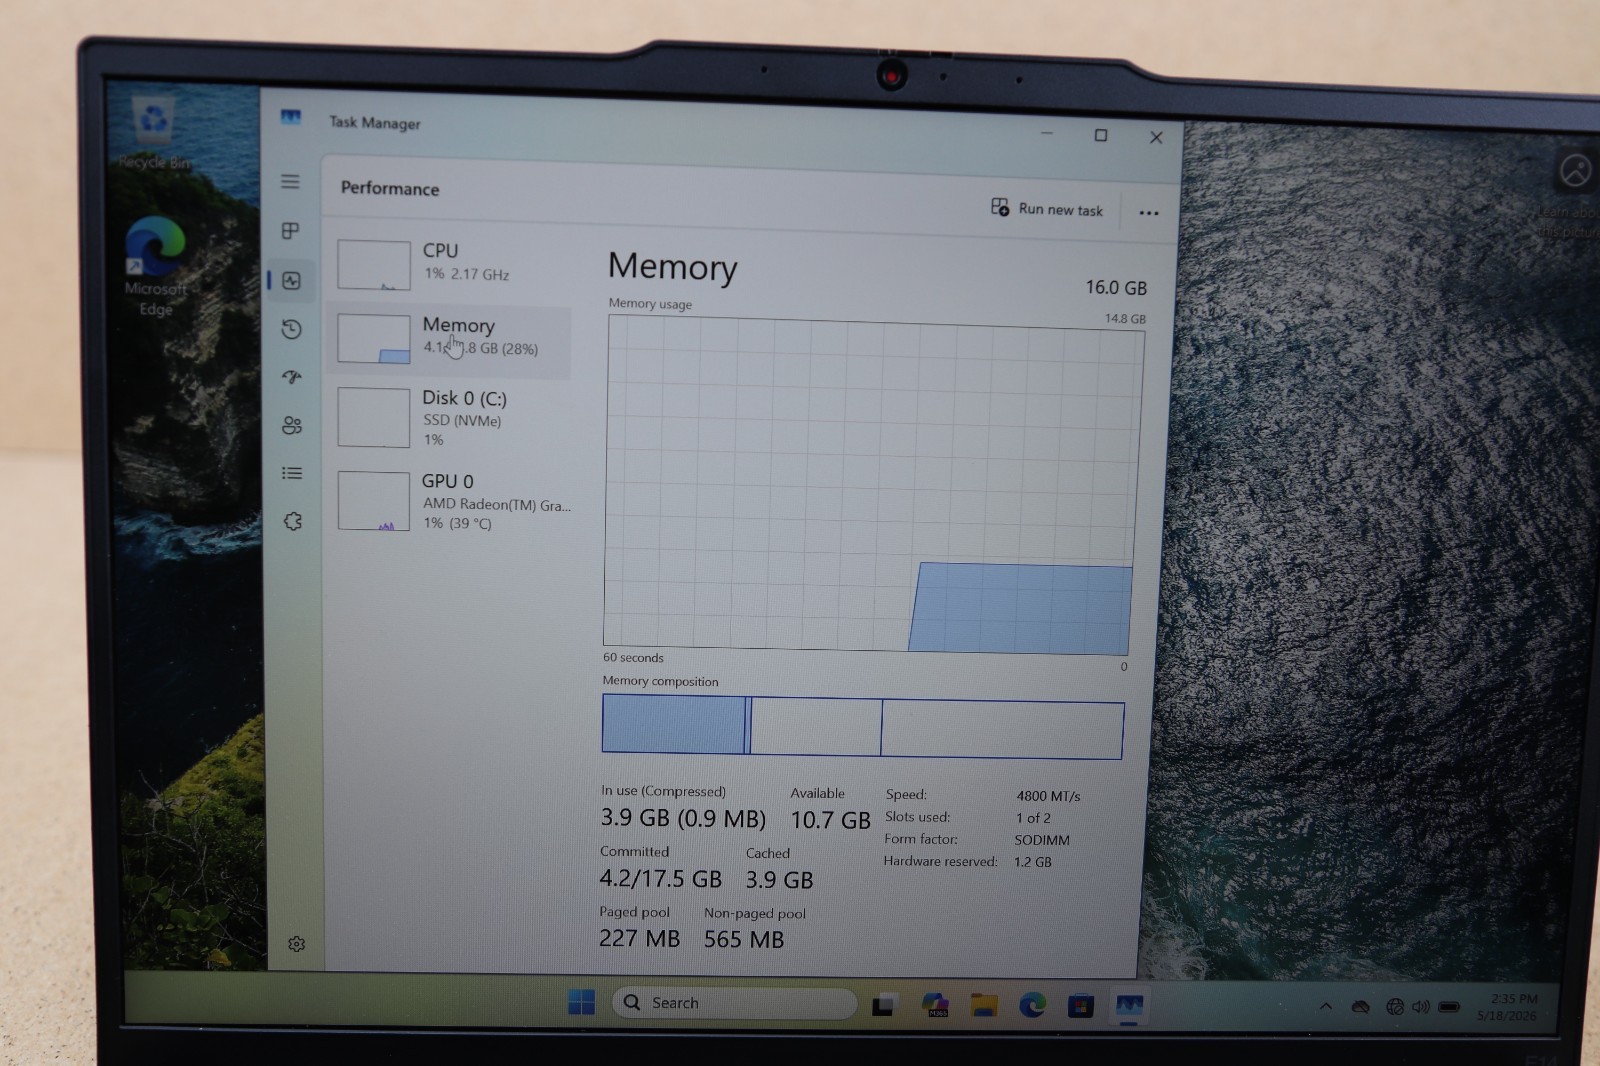
Task: Click Run new task
Action: tap(1047, 208)
